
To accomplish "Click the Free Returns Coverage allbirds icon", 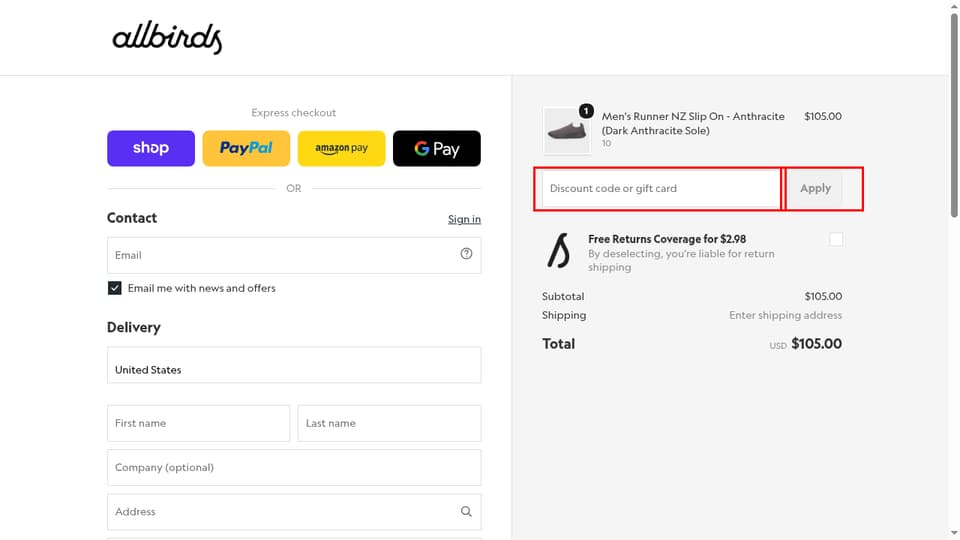I will click(558, 250).
